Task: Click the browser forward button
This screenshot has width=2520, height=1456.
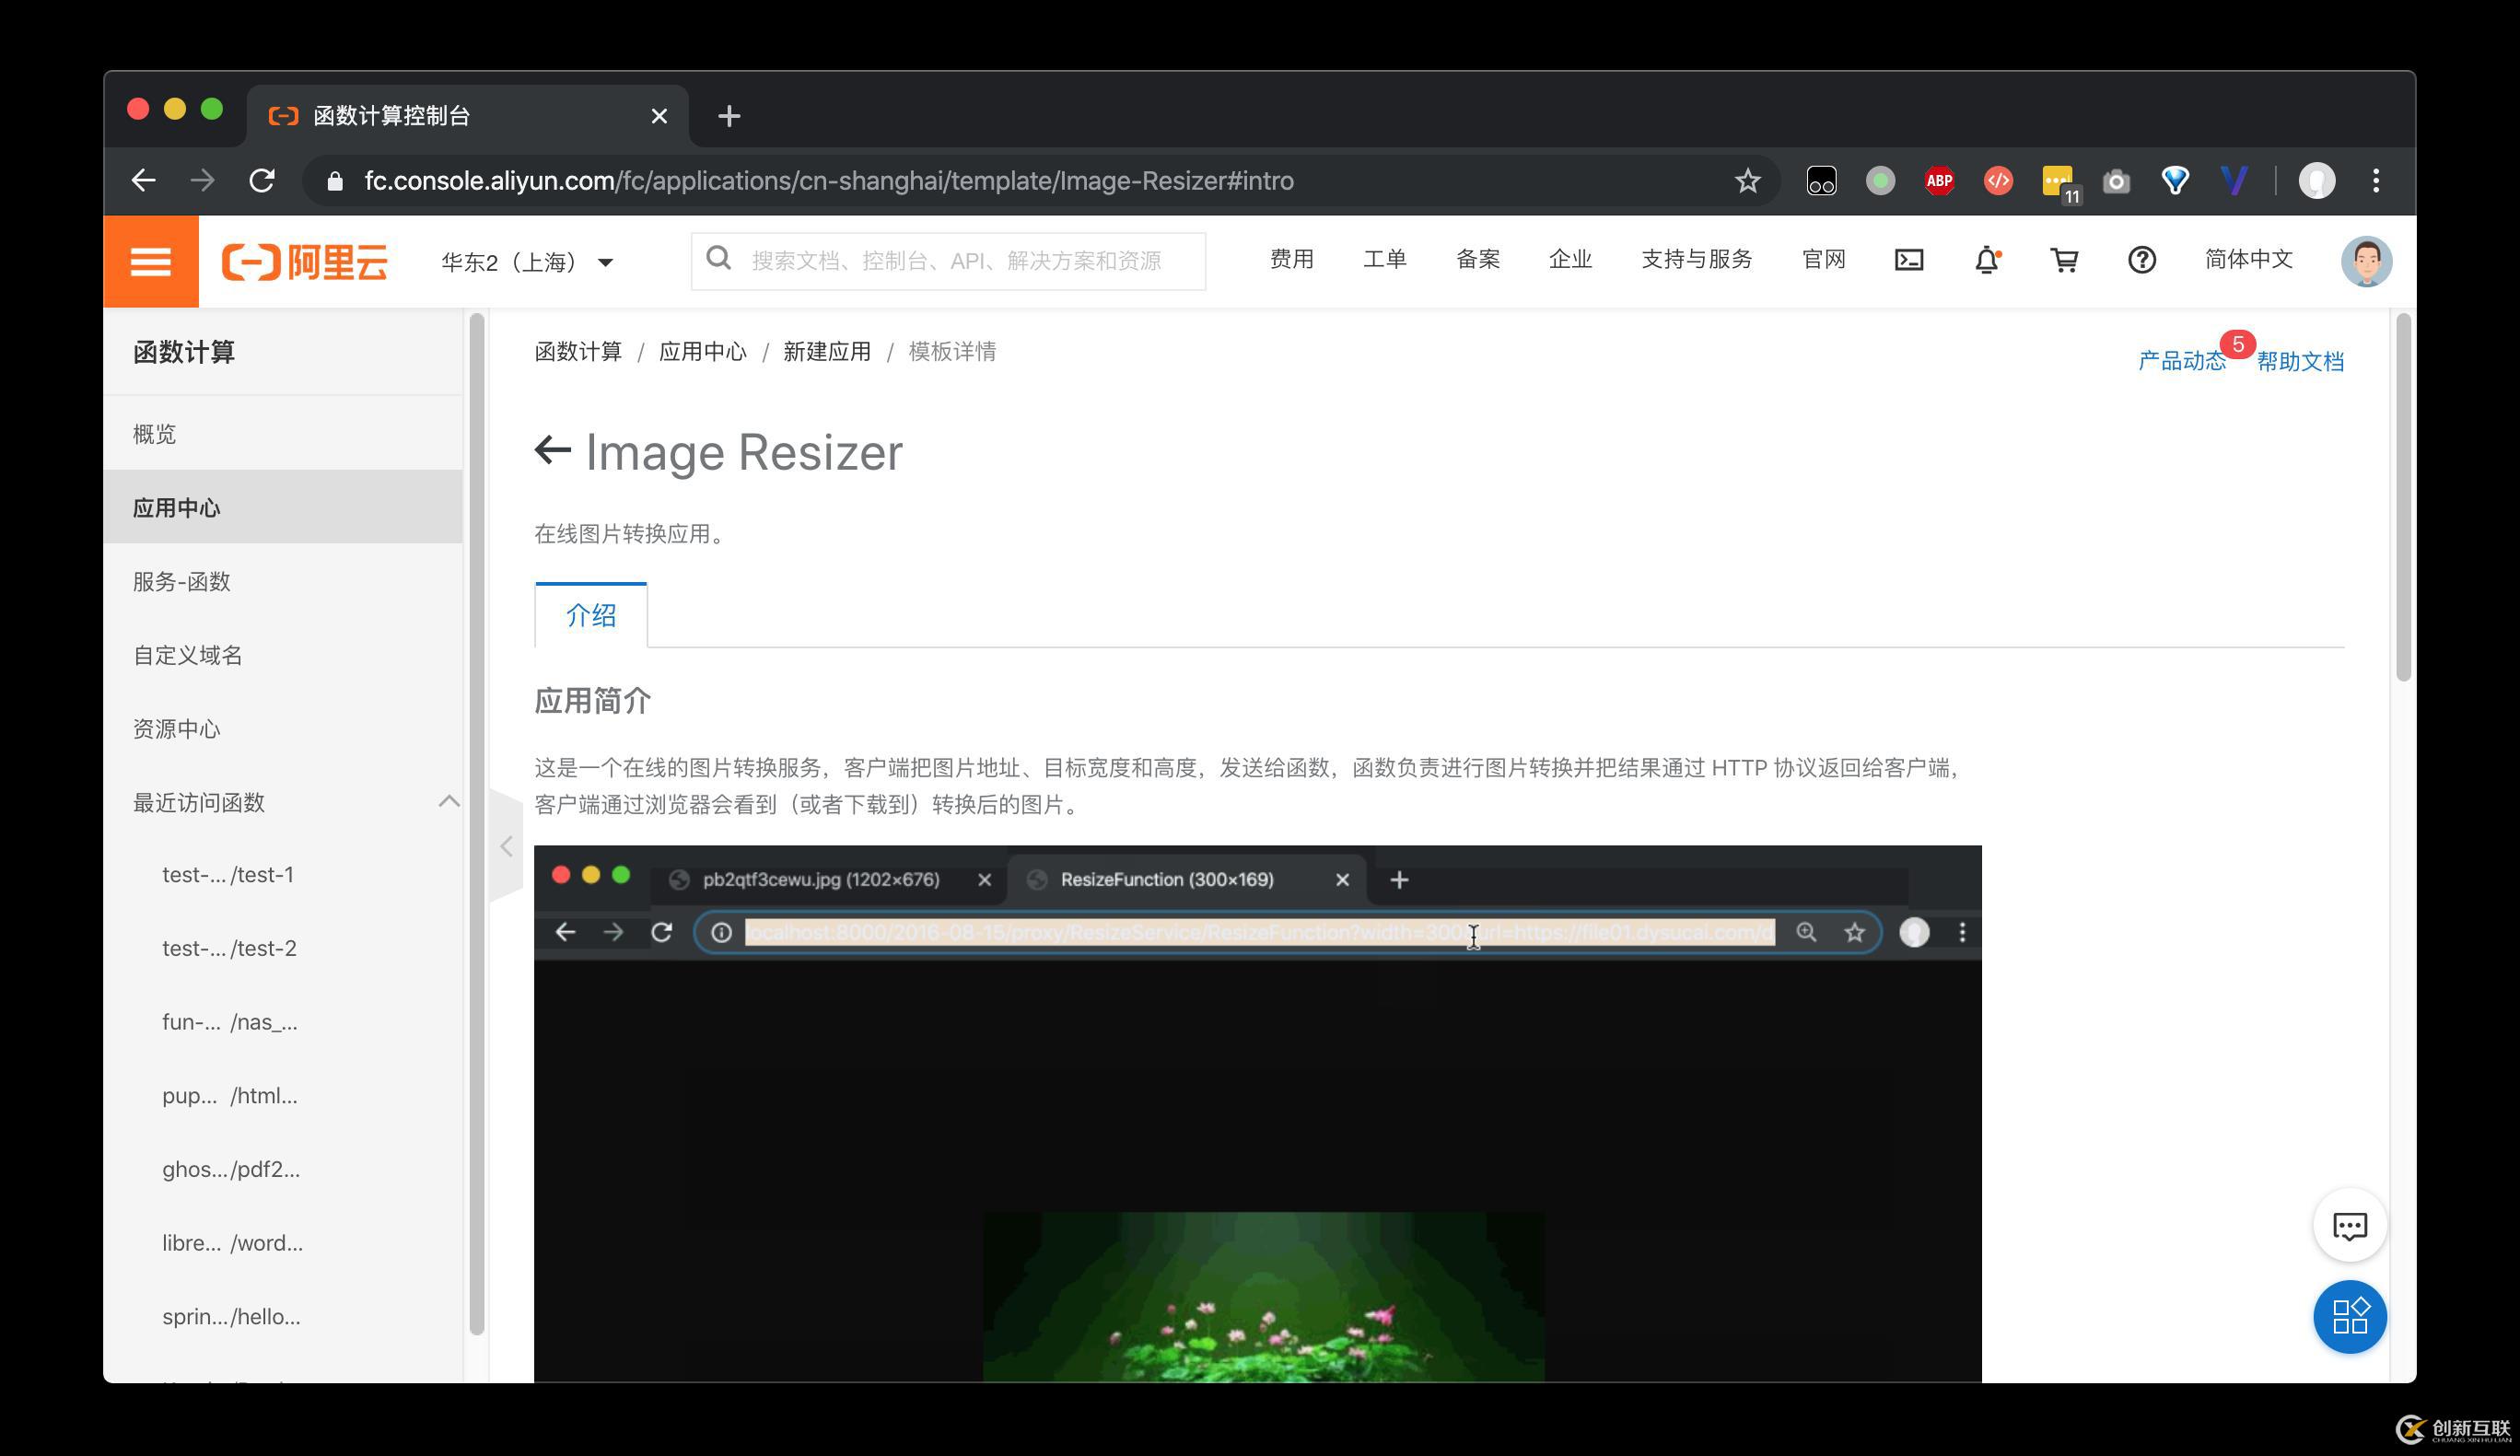Action: pyautogui.click(x=202, y=181)
